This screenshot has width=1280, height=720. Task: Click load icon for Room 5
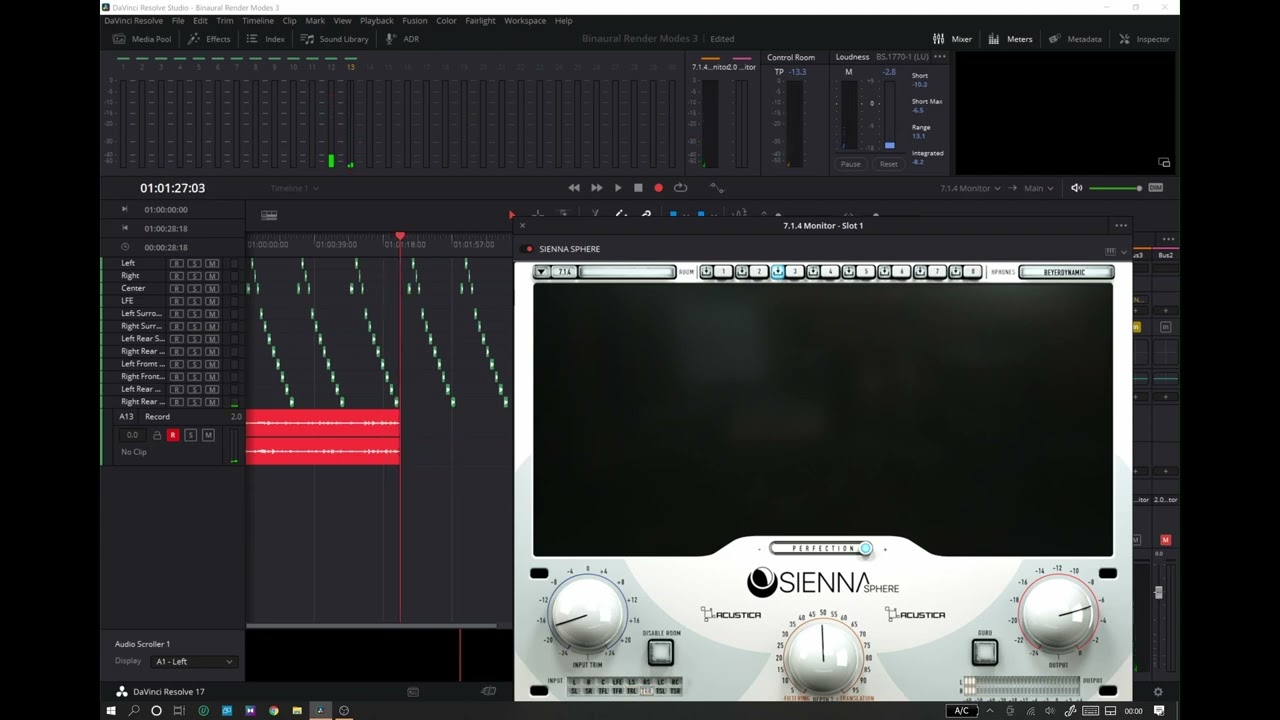(x=849, y=272)
